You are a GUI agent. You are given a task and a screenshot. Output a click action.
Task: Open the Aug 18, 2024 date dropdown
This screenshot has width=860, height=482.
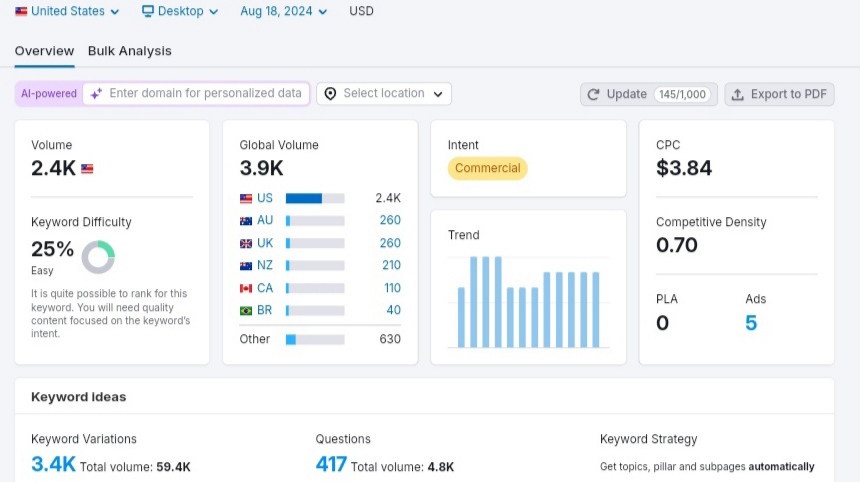(284, 11)
